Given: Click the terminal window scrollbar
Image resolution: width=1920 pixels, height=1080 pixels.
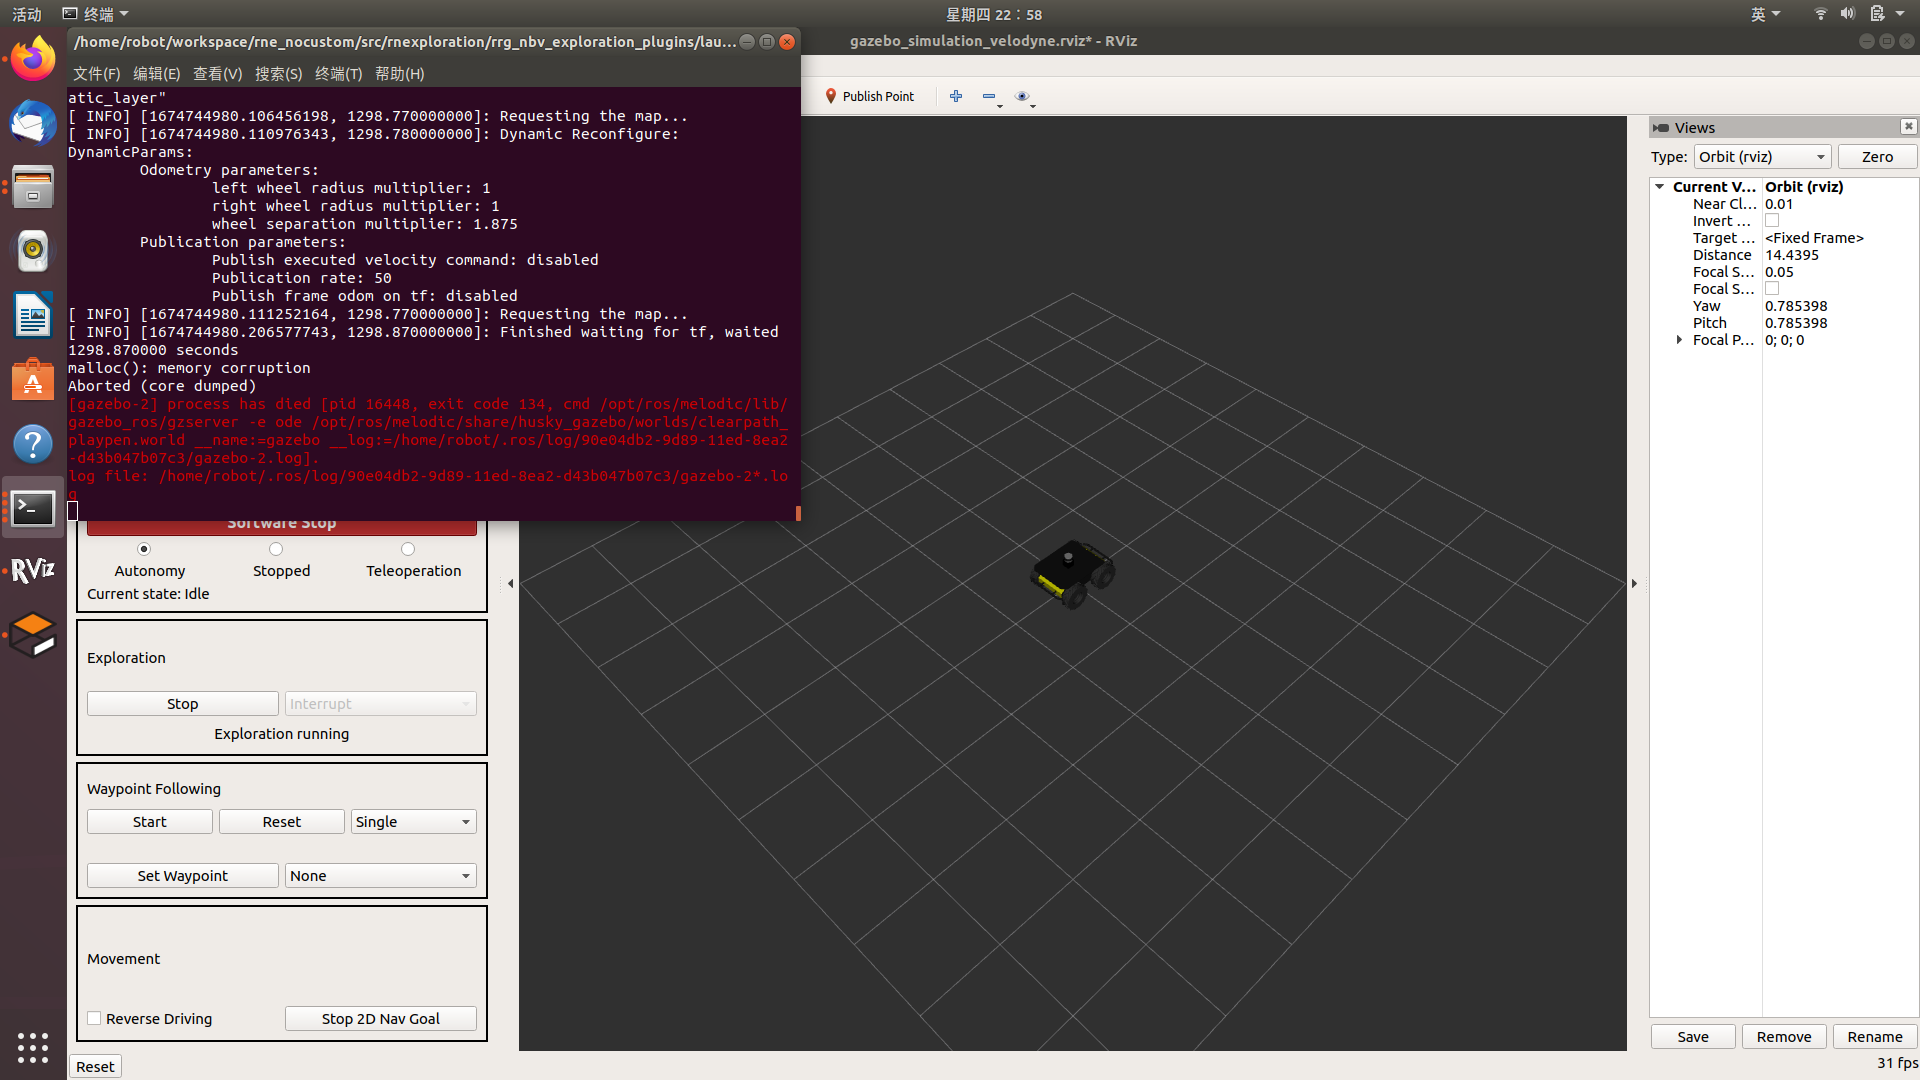Looking at the screenshot, I should pyautogui.click(x=797, y=515).
